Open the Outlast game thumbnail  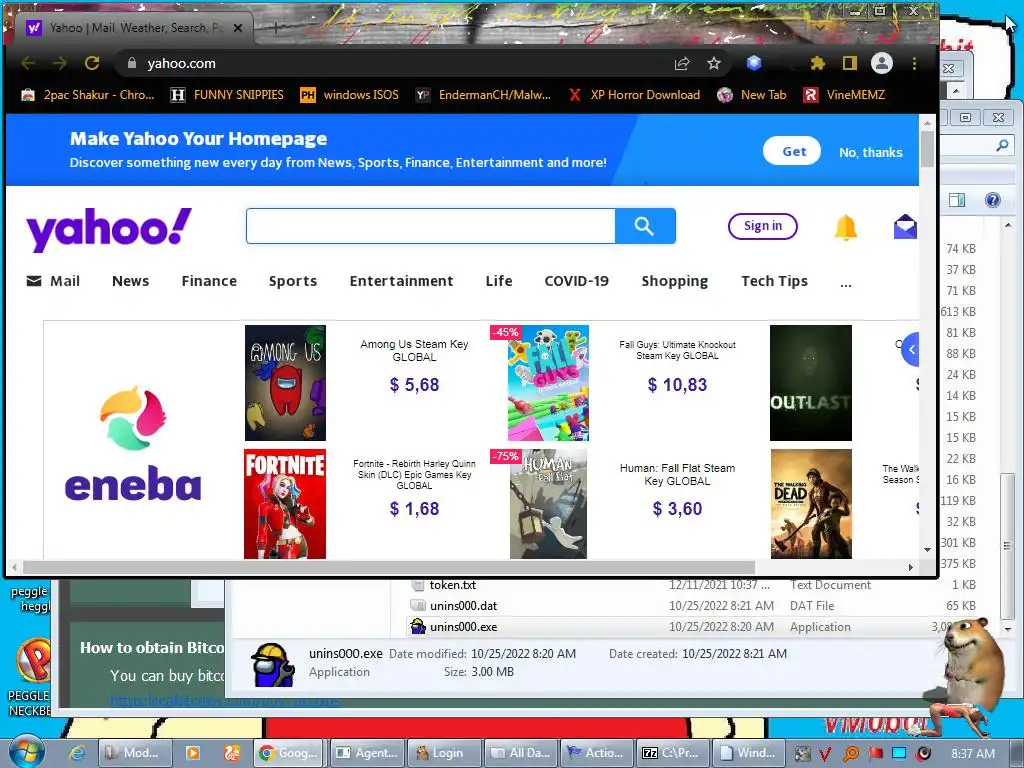pos(810,383)
